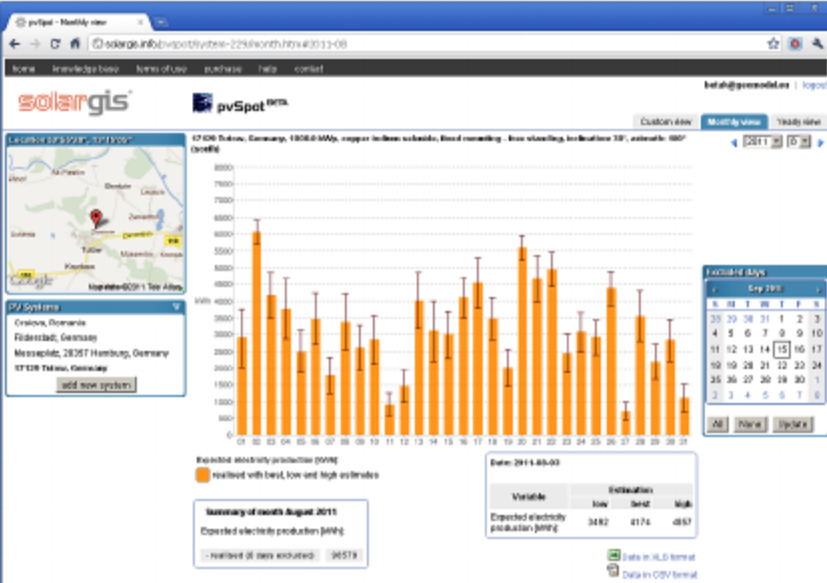Open the terms of use menu item

coord(161,69)
